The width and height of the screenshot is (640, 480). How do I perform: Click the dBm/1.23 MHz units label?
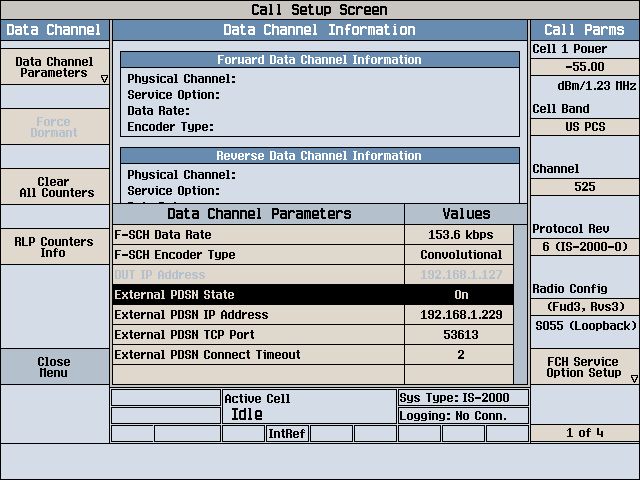(x=597, y=86)
